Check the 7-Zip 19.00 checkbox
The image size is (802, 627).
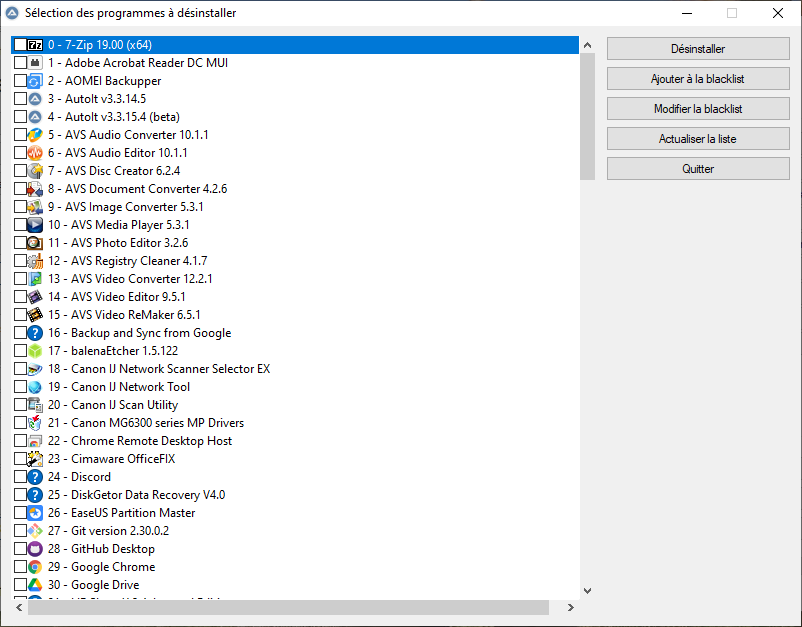point(20,45)
